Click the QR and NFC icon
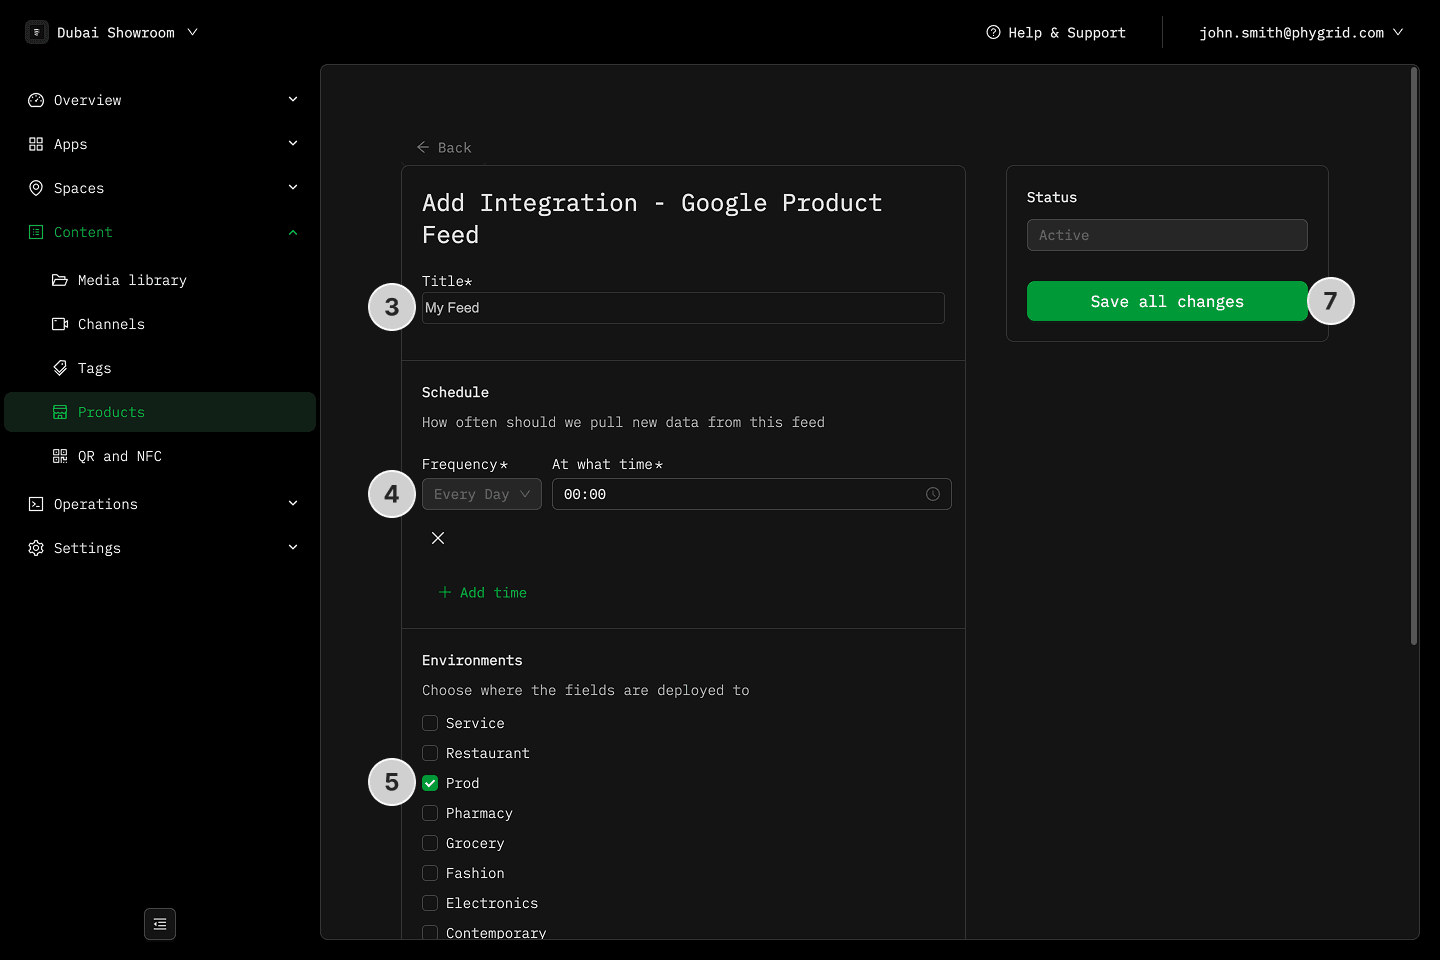Viewport: 1440px width, 960px height. tap(60, 456)
